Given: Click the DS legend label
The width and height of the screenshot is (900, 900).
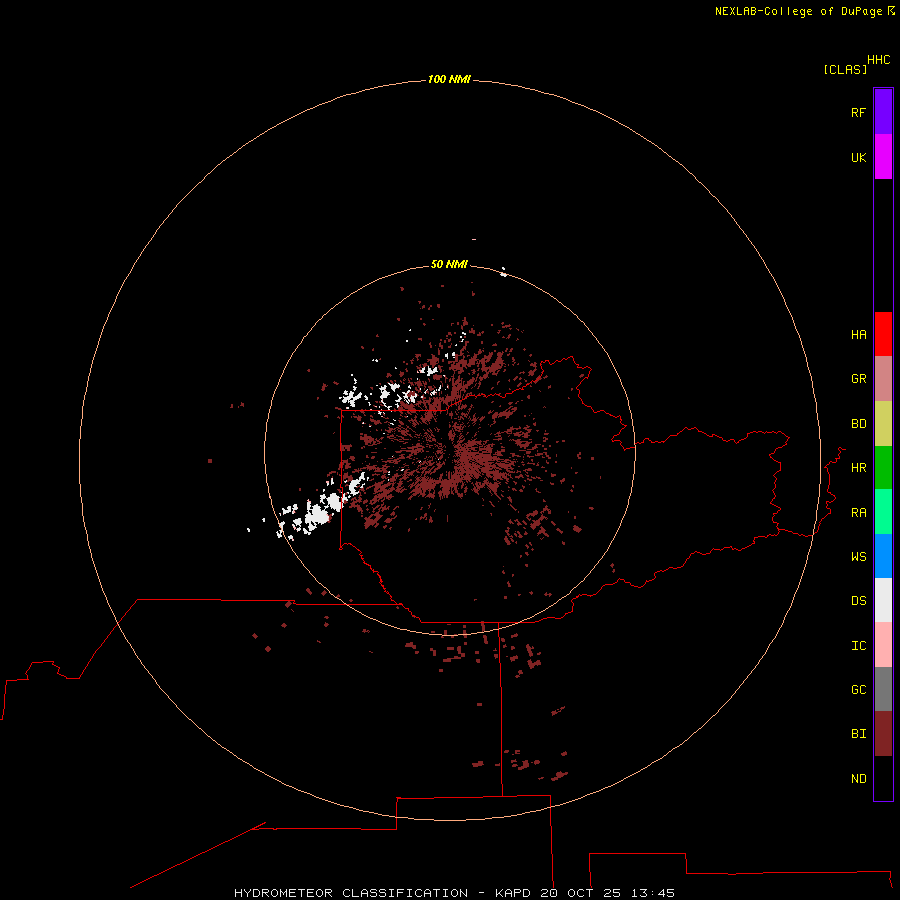Looking at the screenshot, I should click(858, 601).
